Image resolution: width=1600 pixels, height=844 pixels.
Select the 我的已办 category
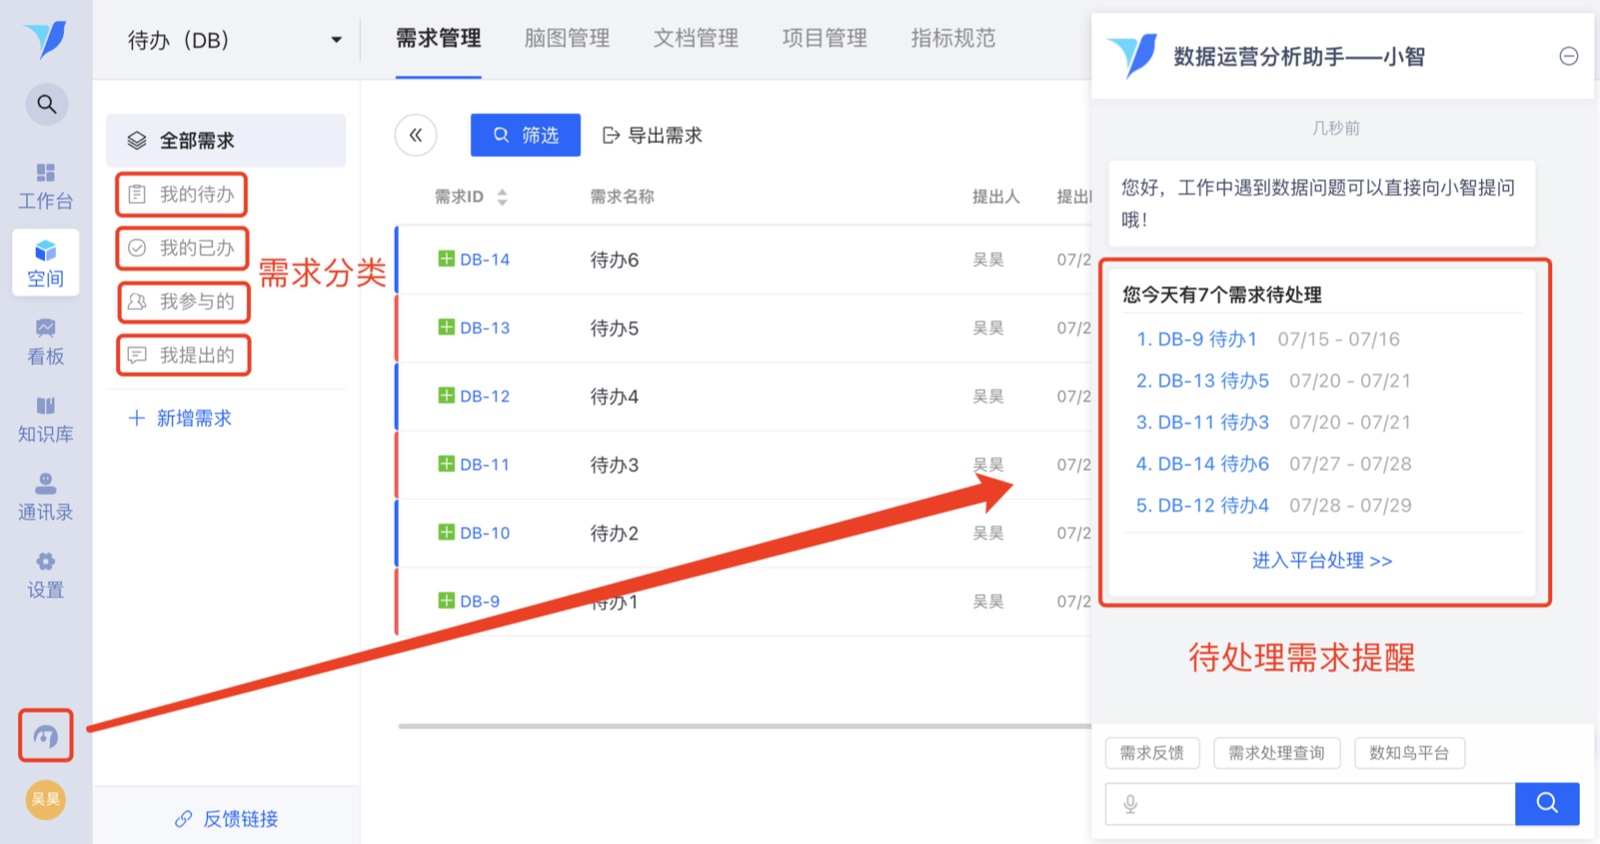182,248
